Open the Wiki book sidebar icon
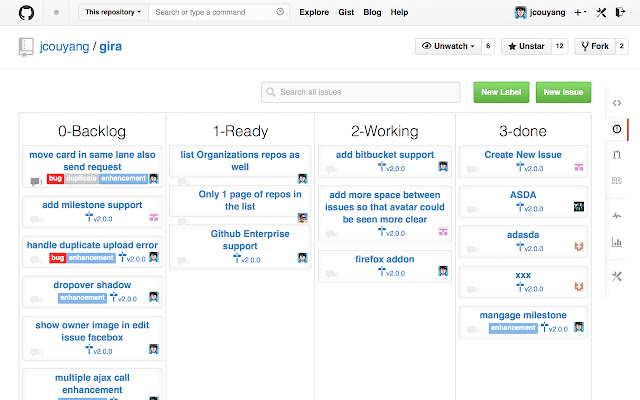The height and width of the screenshot is (400, 640). 617,180
